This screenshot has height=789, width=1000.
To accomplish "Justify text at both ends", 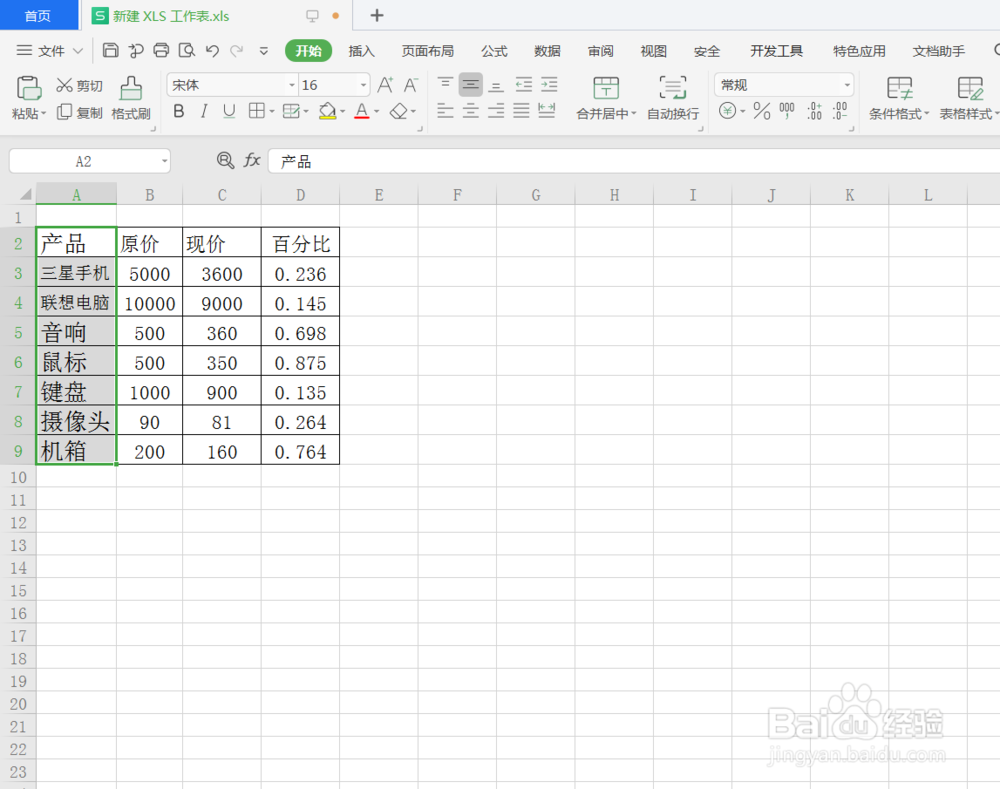I will tap(521, 111).
